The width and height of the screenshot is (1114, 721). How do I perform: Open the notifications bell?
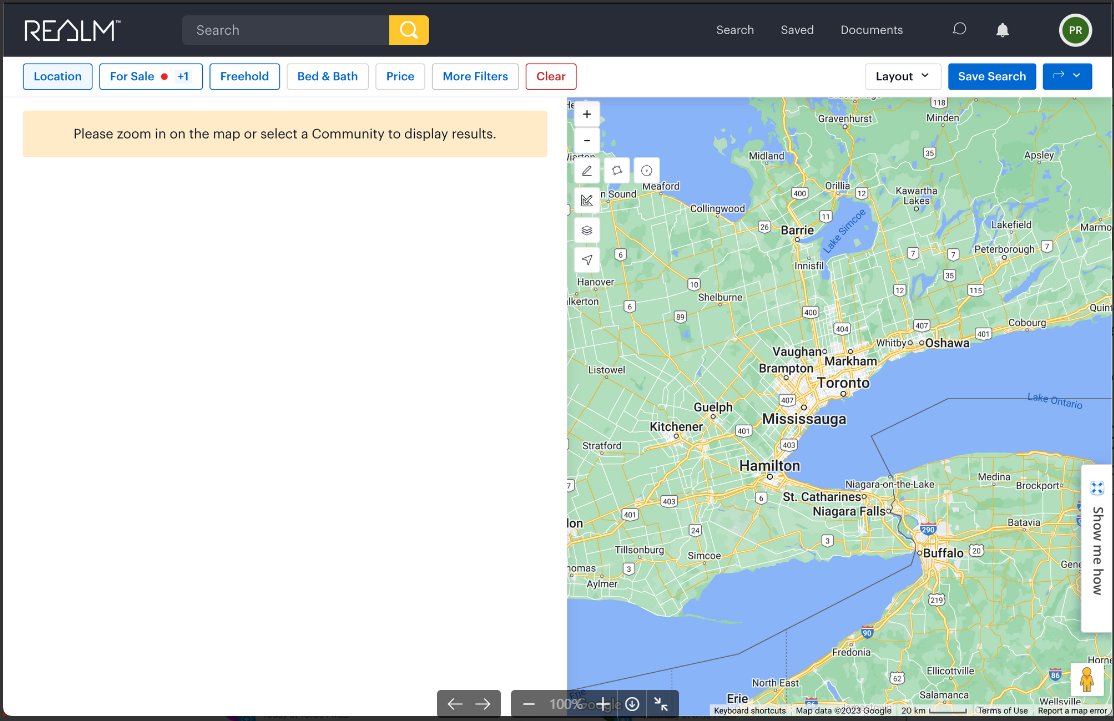(1002, 30)
